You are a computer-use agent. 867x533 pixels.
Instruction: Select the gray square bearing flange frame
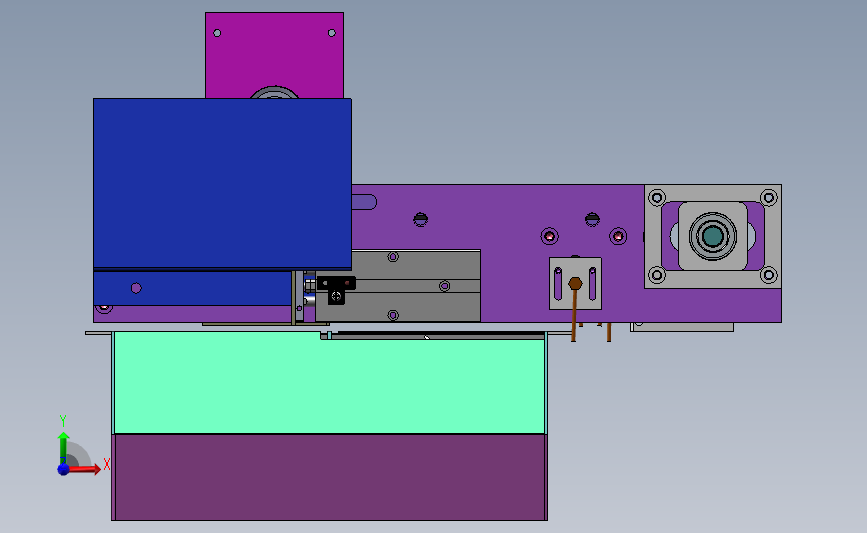pyautogui.click(x=713, y=236)
